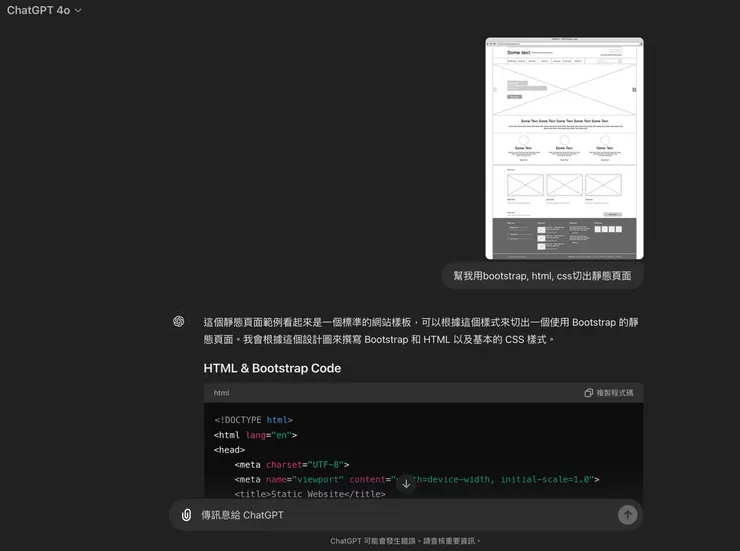Screen dimensions: 740x551
Task: Focus the 傳訊息給 ChatGPT input field
Action: pyautogui.click(x=406, y=515)
